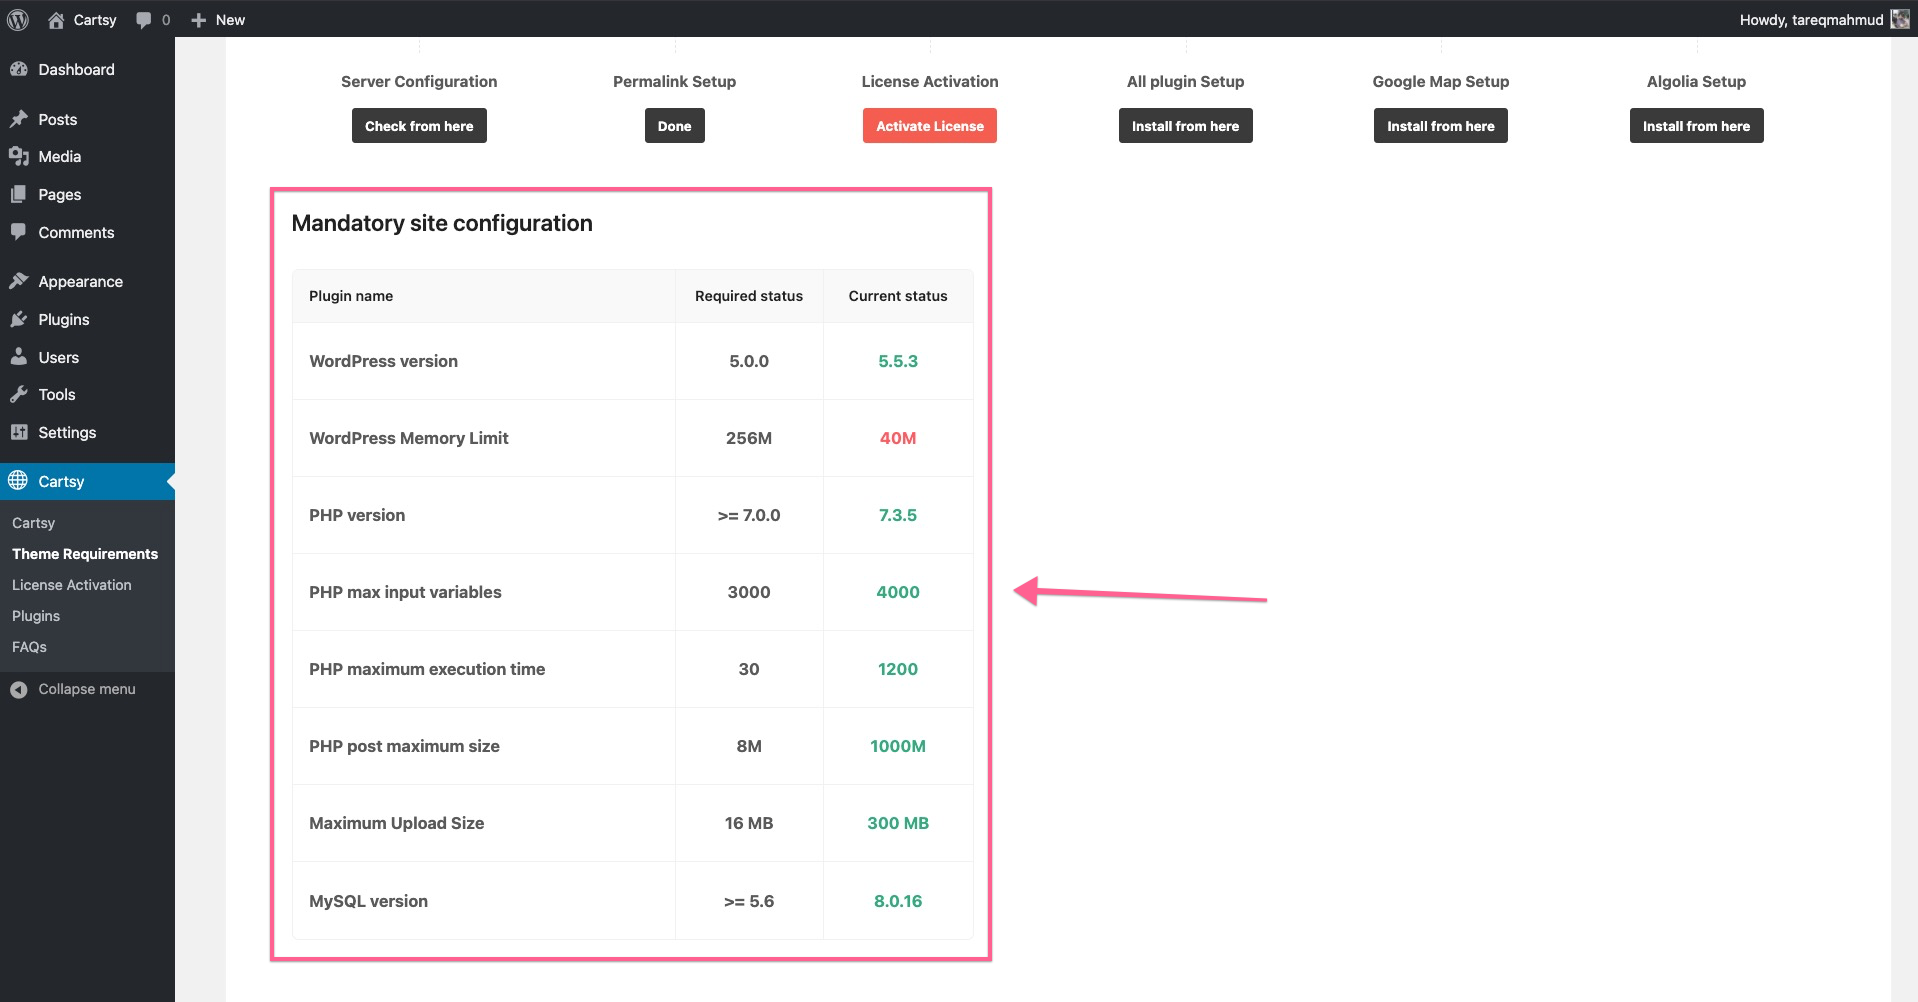1918x1002 pixels.
Task: Click the 7.3.5 PHP version value
Action: 898,515
